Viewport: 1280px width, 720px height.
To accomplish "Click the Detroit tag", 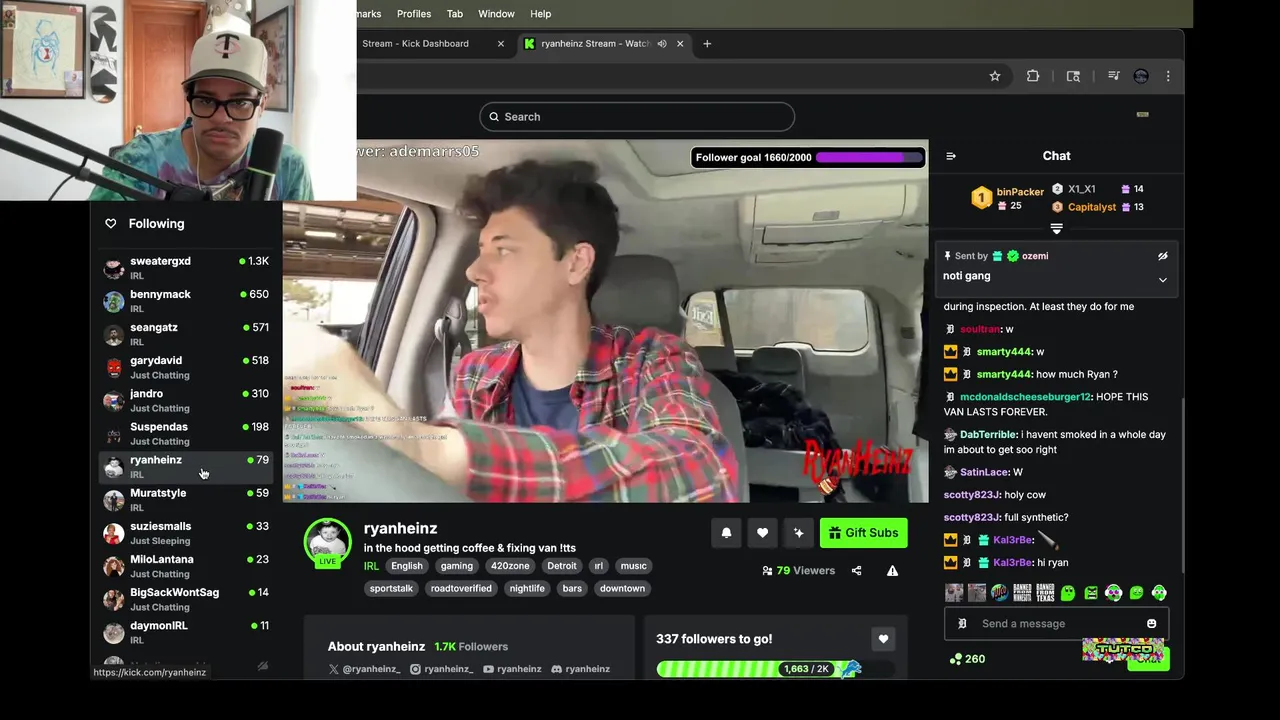I will [x=561, y=566].
